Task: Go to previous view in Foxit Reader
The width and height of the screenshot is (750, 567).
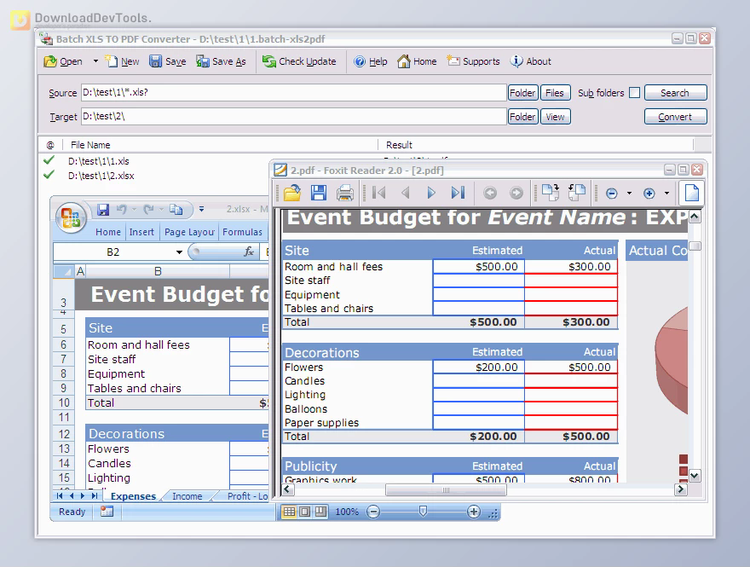Action: (490, 193)
